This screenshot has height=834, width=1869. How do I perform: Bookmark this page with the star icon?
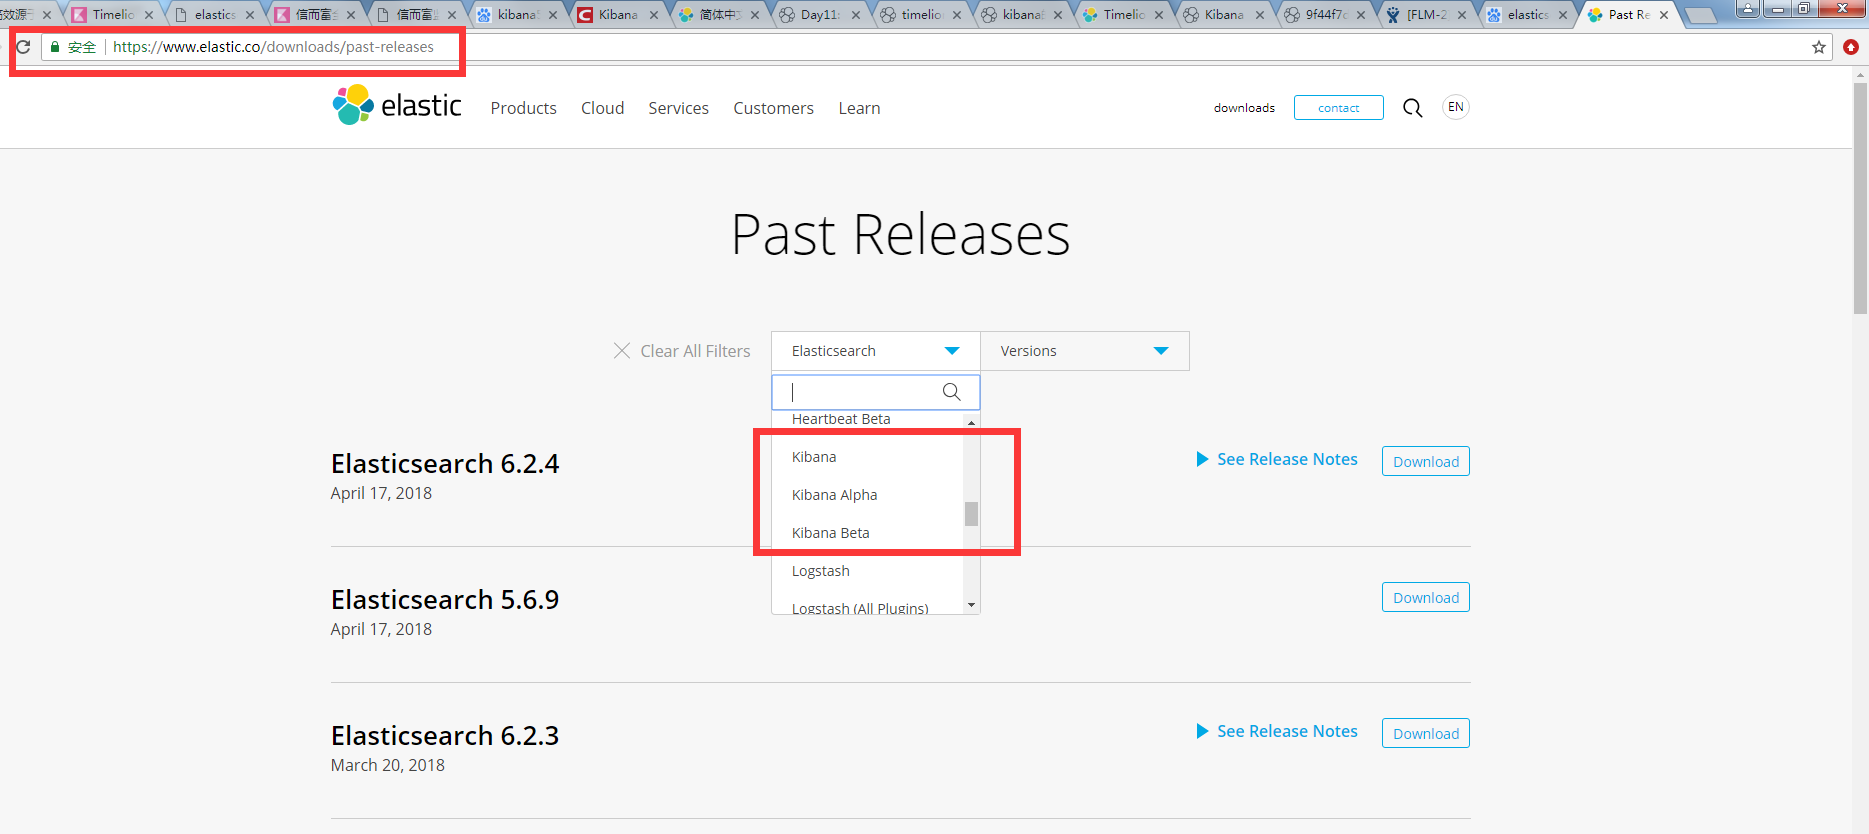[x=1819, y=47]
